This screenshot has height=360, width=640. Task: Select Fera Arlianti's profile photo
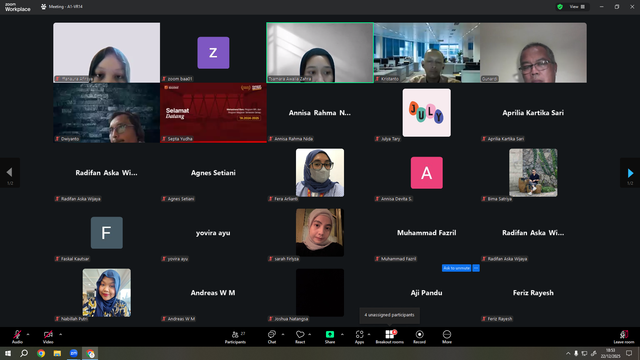(x=320, y=173)
